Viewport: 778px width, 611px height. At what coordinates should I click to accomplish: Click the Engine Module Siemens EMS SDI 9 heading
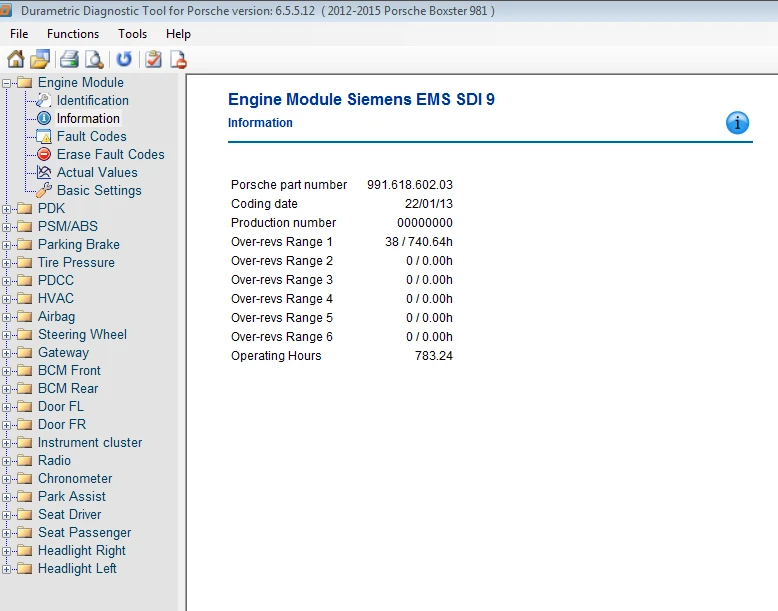(361, 99)
